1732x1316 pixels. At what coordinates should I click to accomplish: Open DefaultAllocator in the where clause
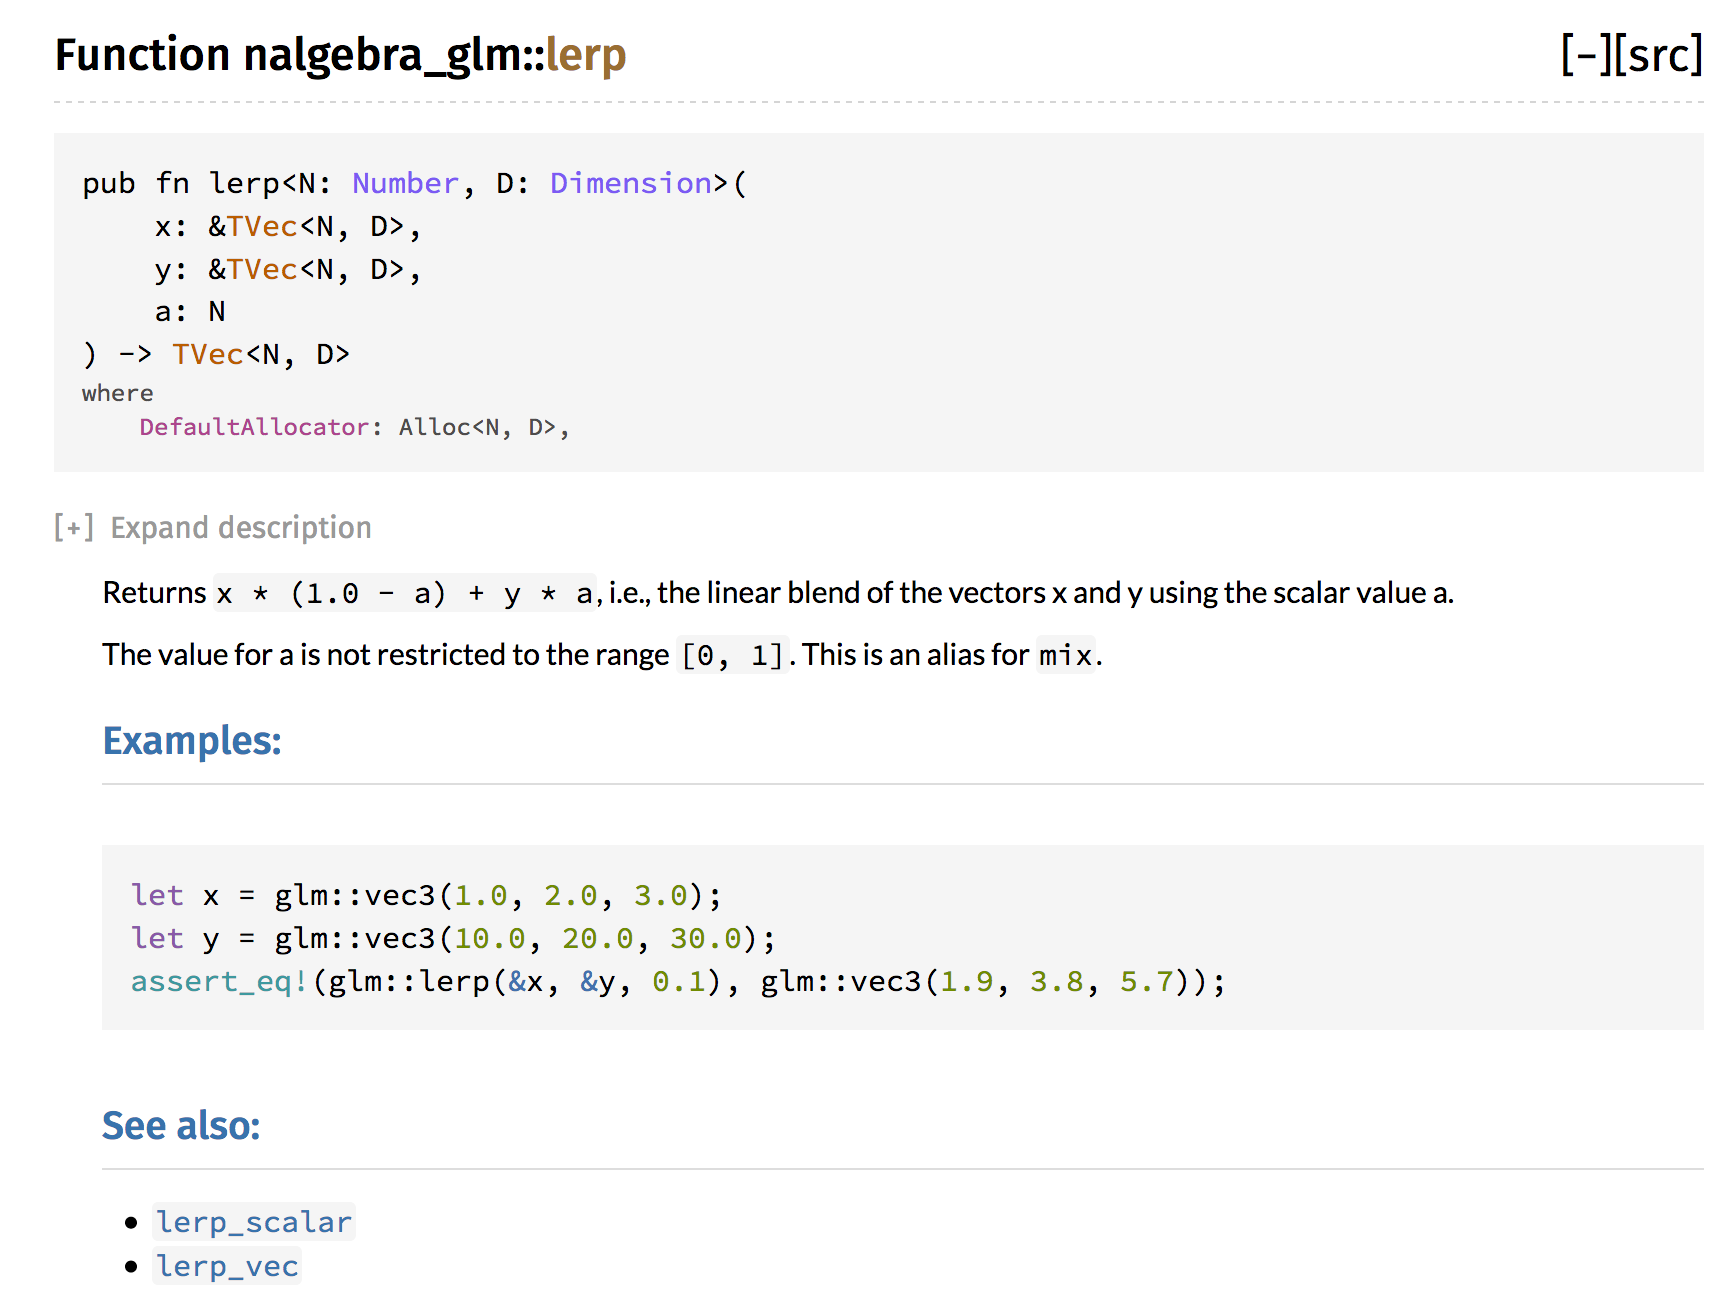coord(254,427)
